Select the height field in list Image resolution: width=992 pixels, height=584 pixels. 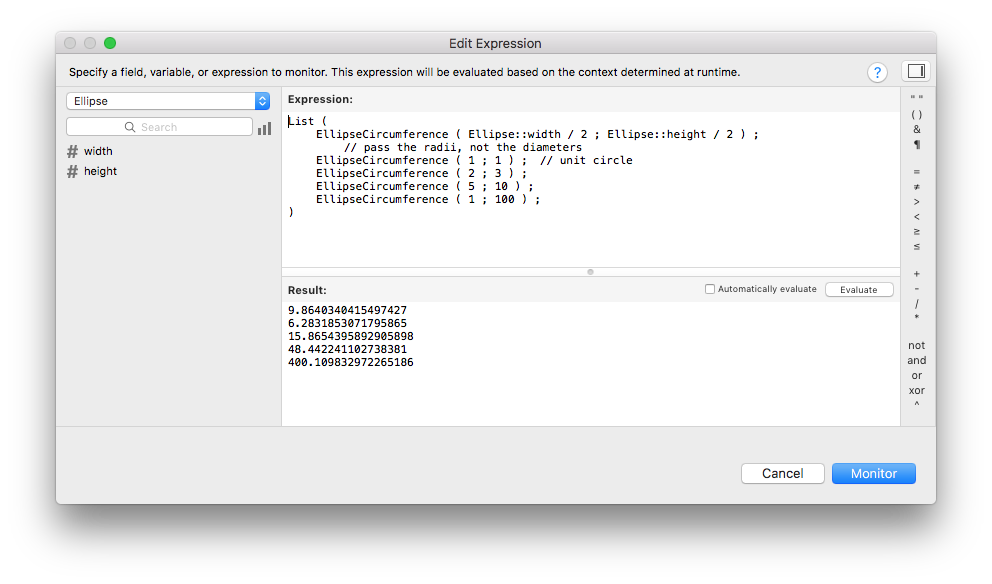(100, 171)
